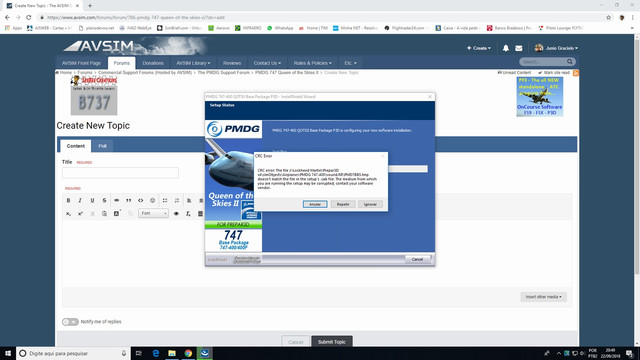
Task: Submit the new topic
Action: (332, 342)
